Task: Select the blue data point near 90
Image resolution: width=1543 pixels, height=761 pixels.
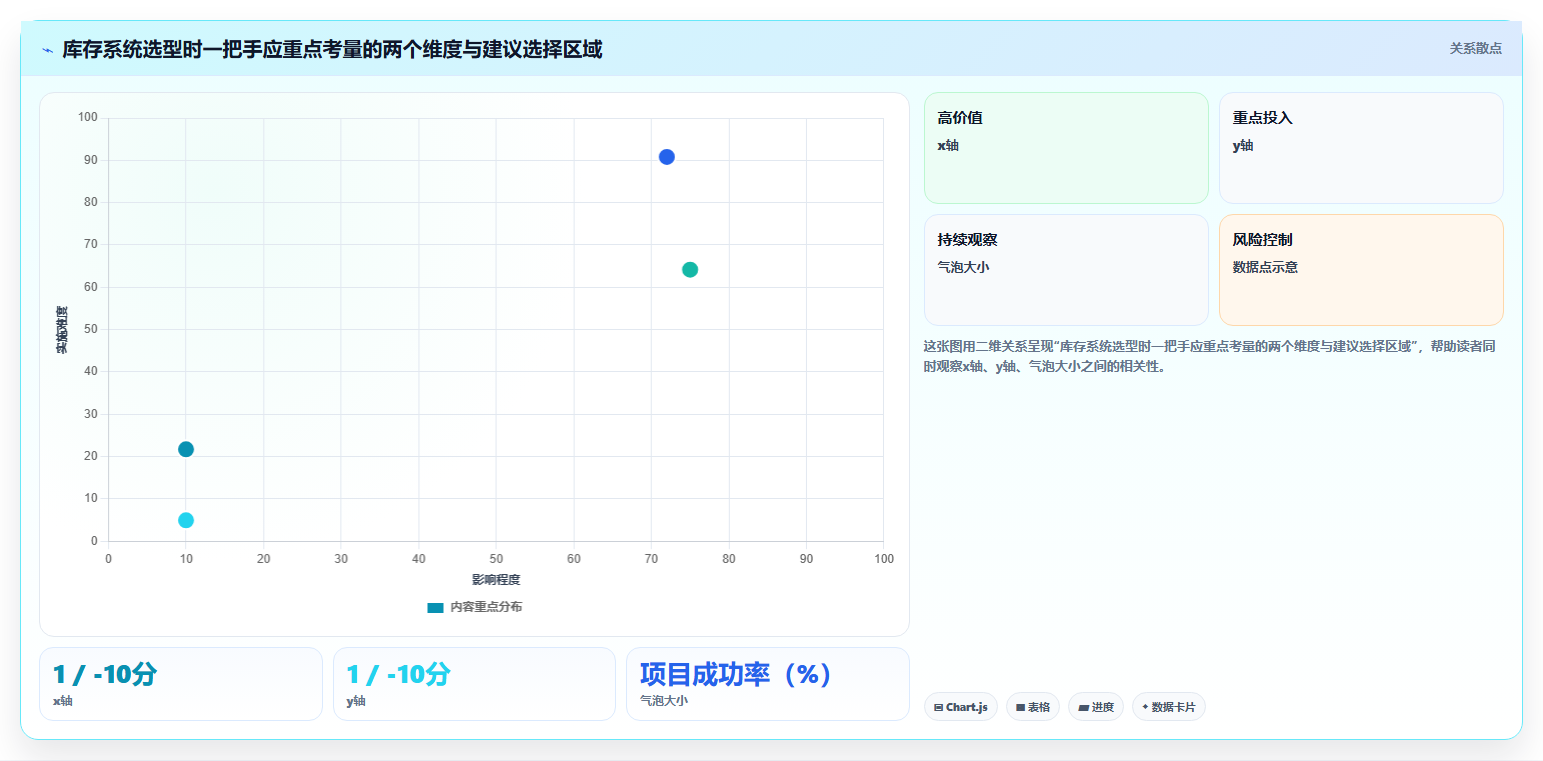Action: click(667, 157)
